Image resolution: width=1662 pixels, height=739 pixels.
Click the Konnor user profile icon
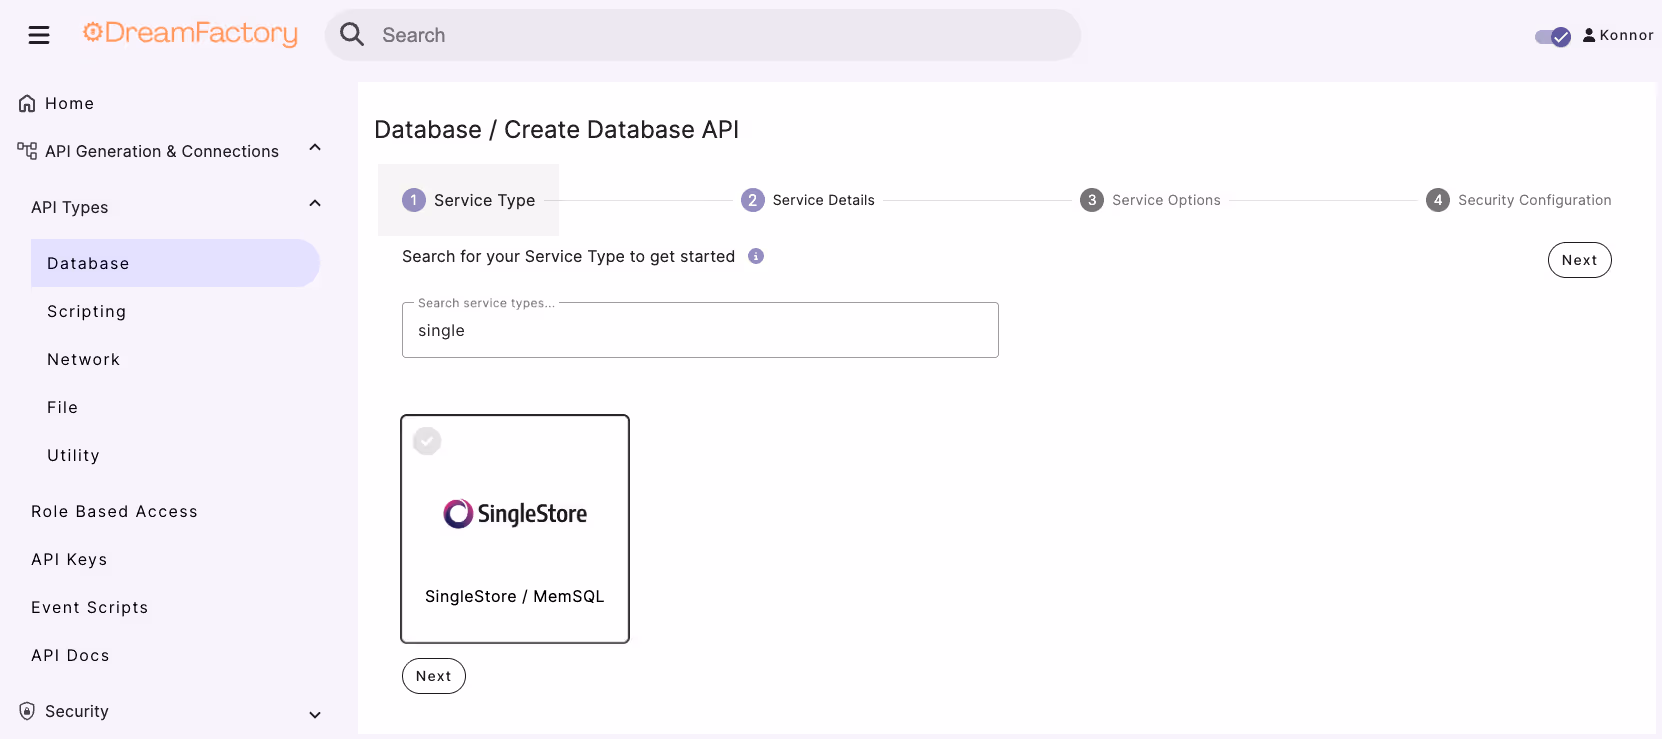point(1589,35)
